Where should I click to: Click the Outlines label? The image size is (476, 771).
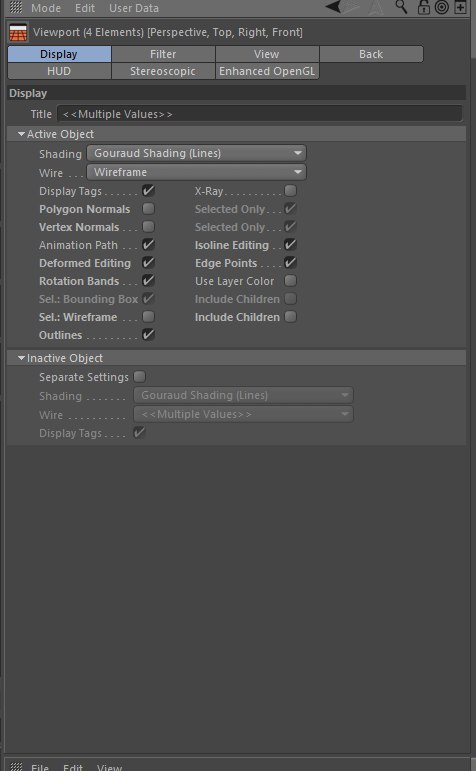tap(60, 335)
